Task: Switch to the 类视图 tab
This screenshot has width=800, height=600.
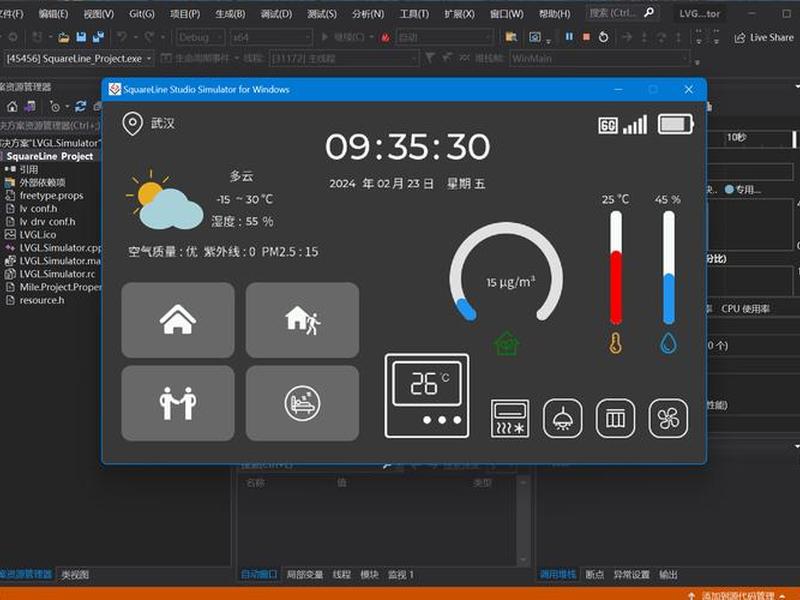Action: (x=75, y=574)
